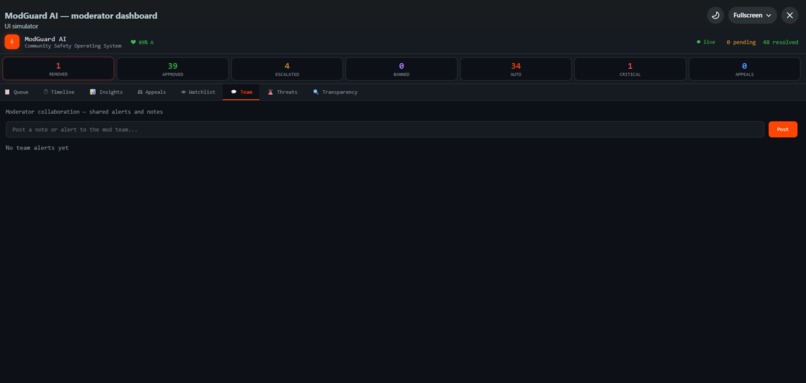Open the Watchlist tab
This screenshot has width=806, height=383.
(198, 92)
